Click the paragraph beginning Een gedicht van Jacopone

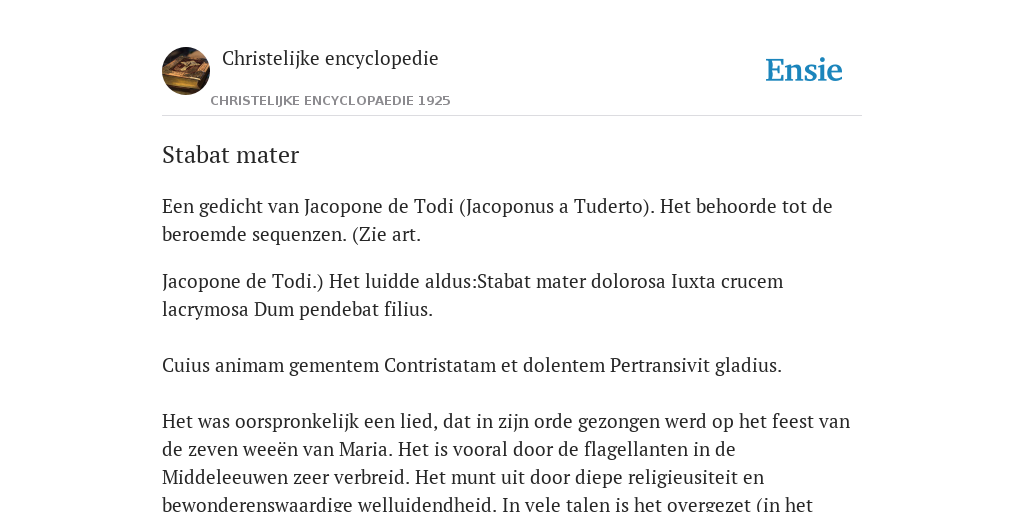point(497,220)
